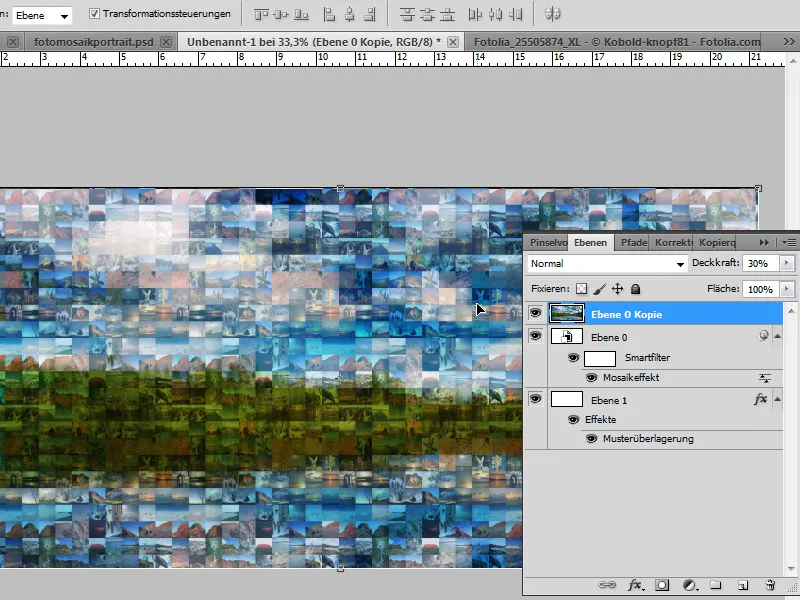Click smart filter indicator on Ebene 0
Screen dimensions: 800x600
click(x=763, y=335)
